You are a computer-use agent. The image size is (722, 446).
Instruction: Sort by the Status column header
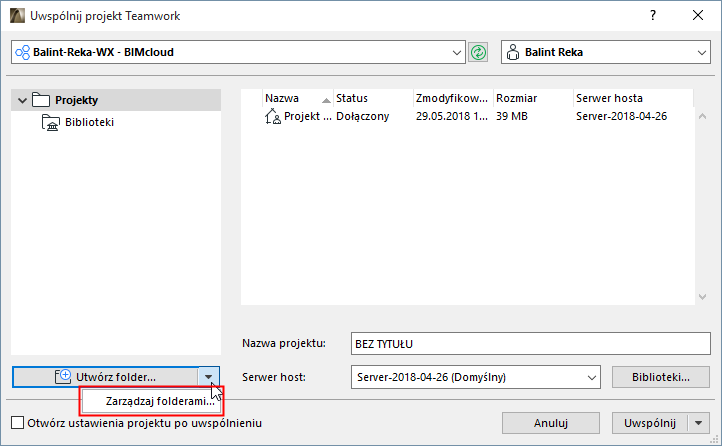[373, 98]
